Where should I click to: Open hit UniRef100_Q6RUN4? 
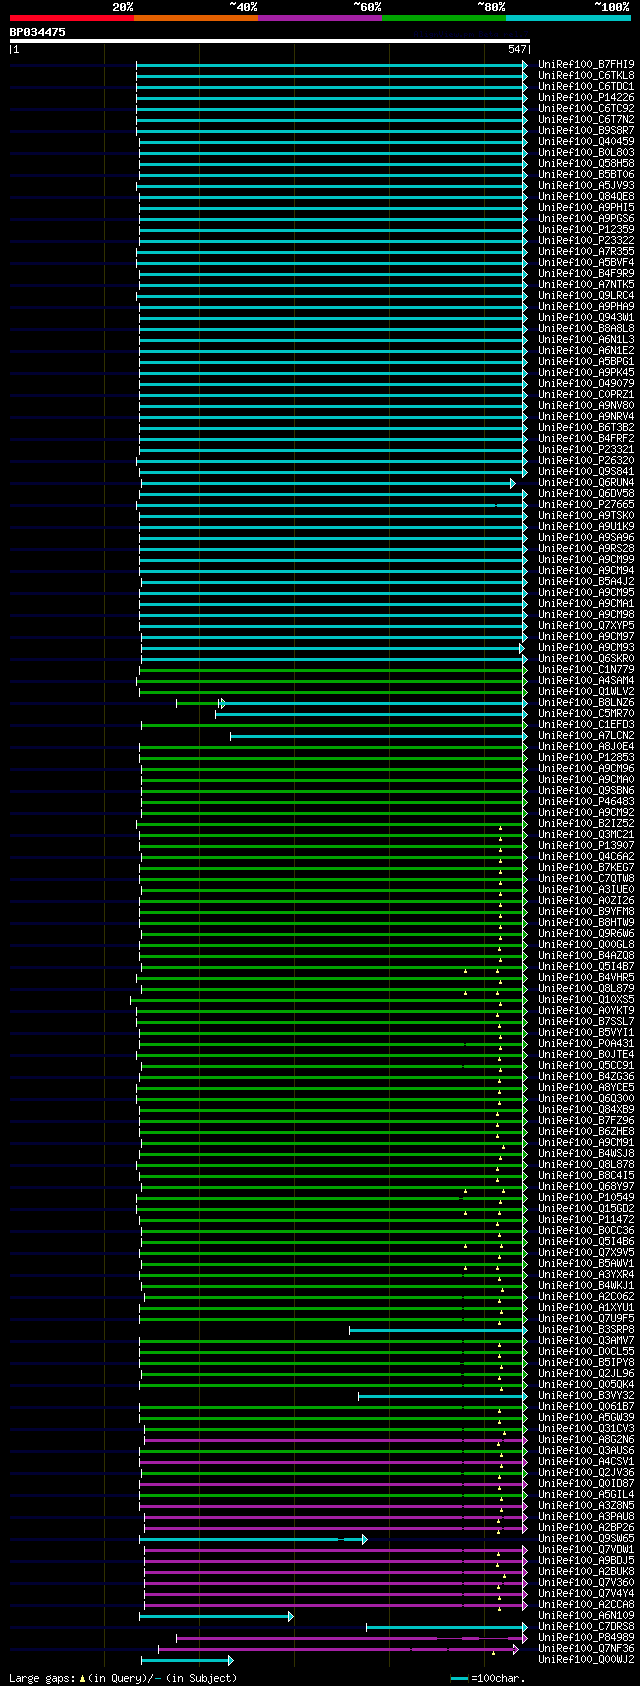tap(586, 482)
